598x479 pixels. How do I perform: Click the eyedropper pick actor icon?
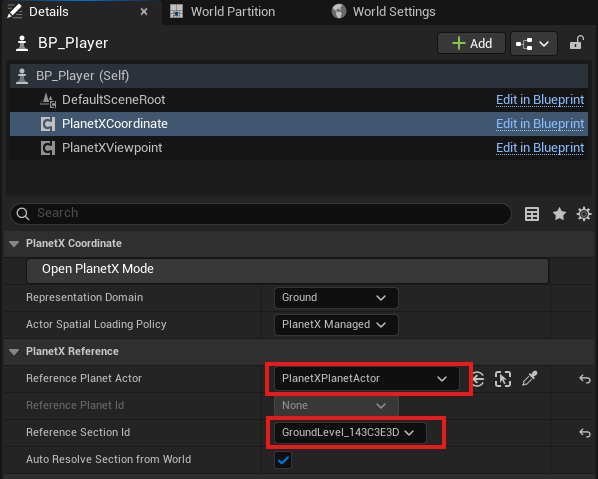pos(530,378)
